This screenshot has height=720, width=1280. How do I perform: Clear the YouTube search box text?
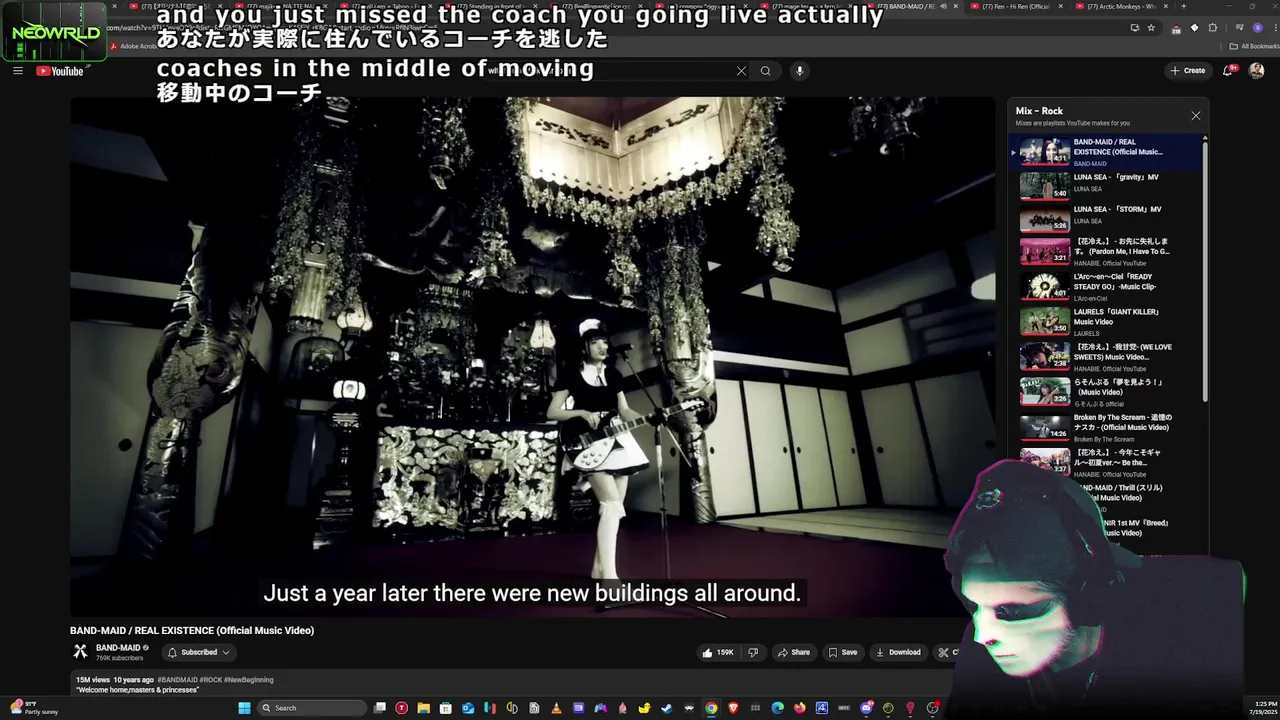[741, 71]
